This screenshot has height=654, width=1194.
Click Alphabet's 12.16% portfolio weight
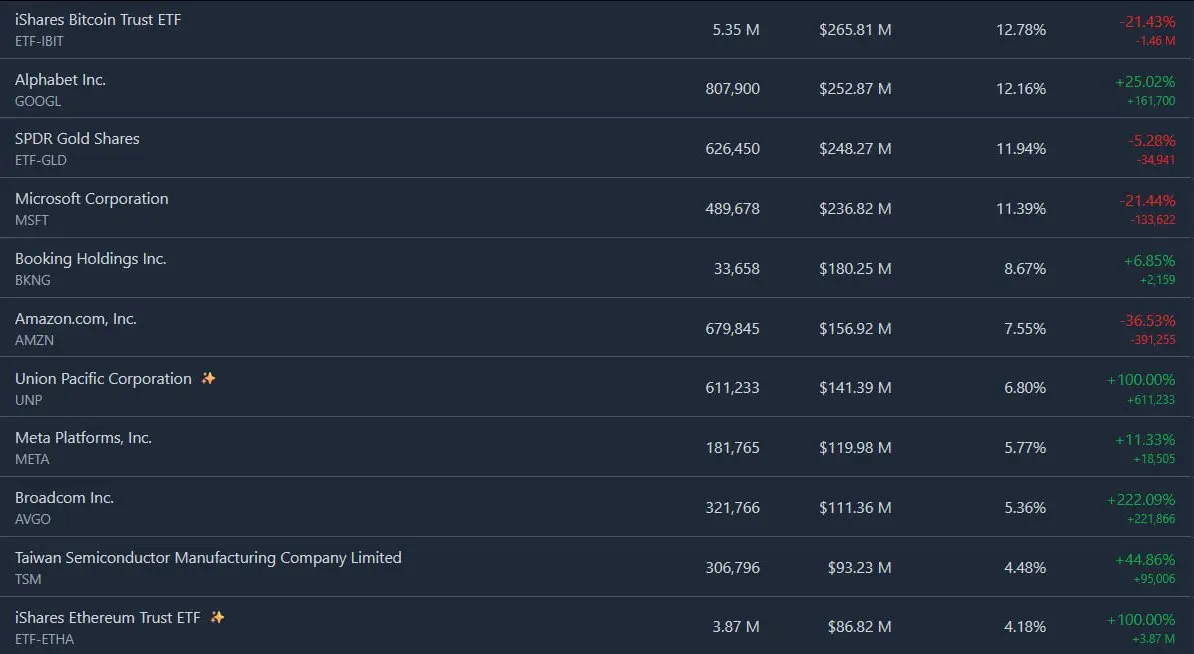[x=1021, y=89]
